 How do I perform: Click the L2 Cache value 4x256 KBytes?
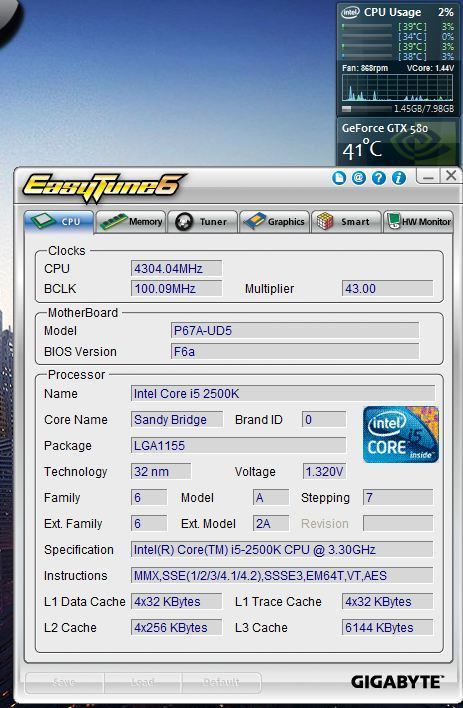coord(176,627)
